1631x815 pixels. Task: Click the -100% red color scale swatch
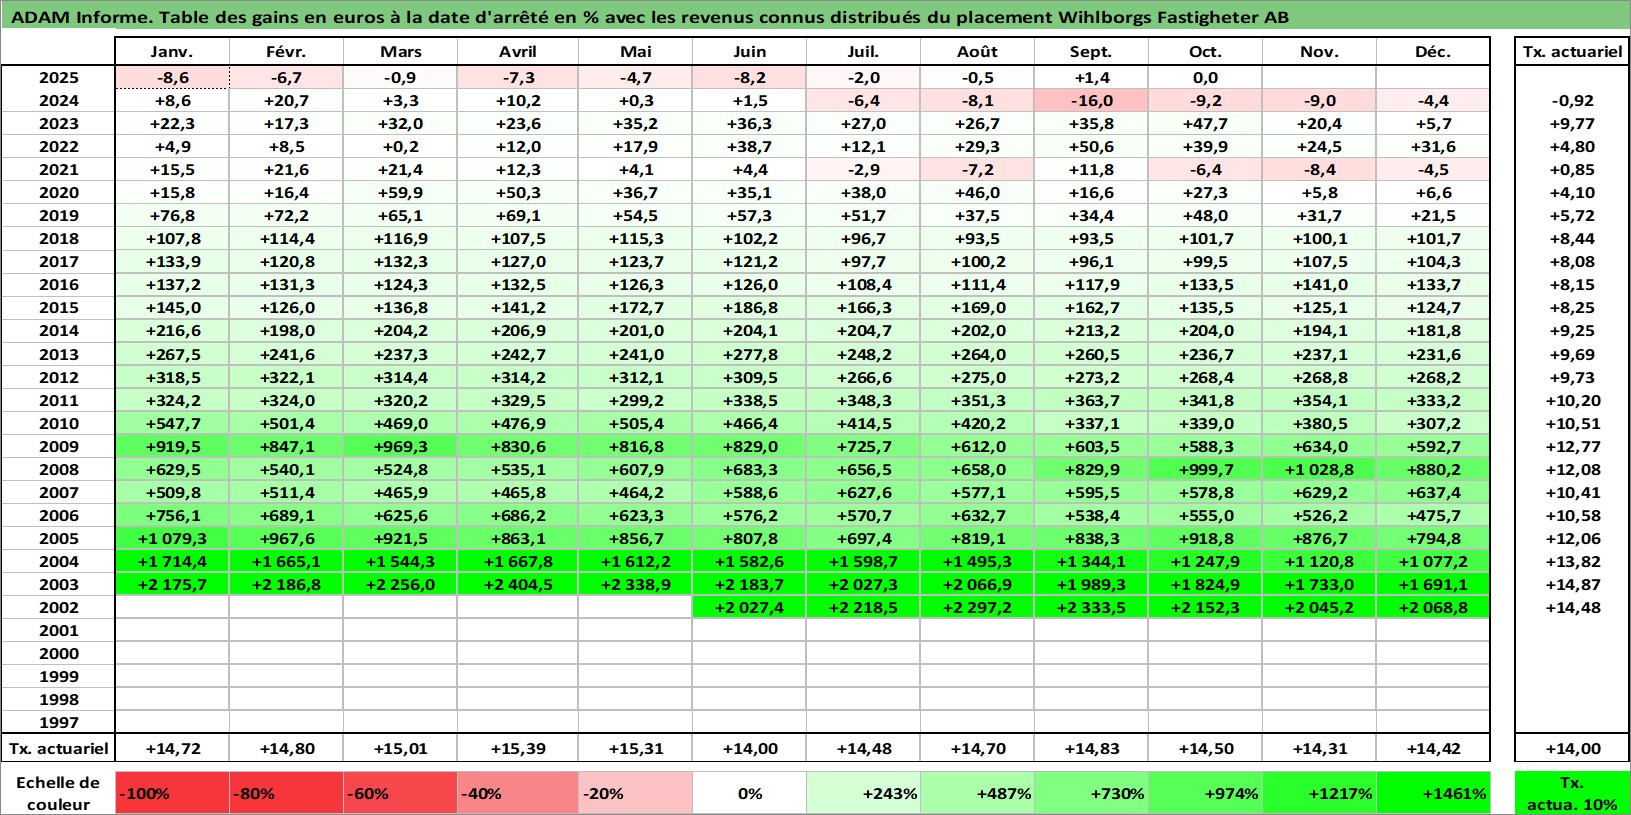point(172,793)
